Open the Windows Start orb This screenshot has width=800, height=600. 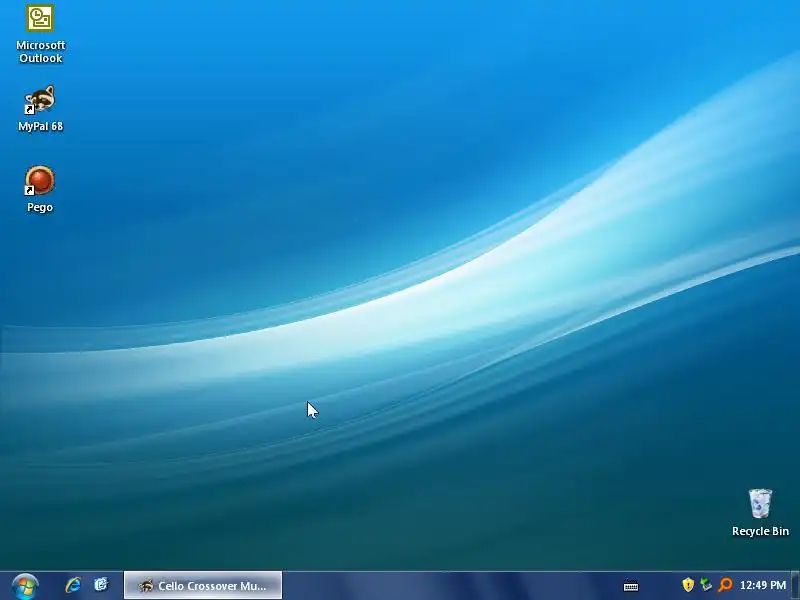point(25,586)
